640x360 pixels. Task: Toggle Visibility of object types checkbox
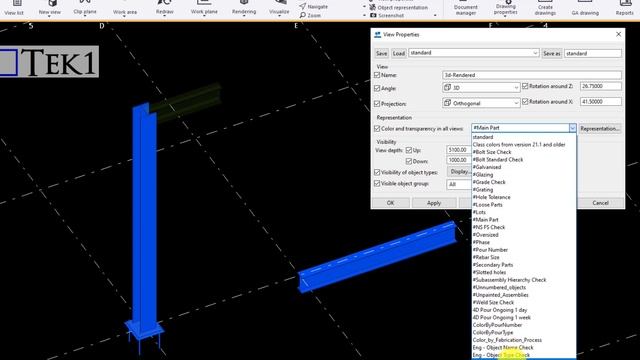tap(377, 172)
